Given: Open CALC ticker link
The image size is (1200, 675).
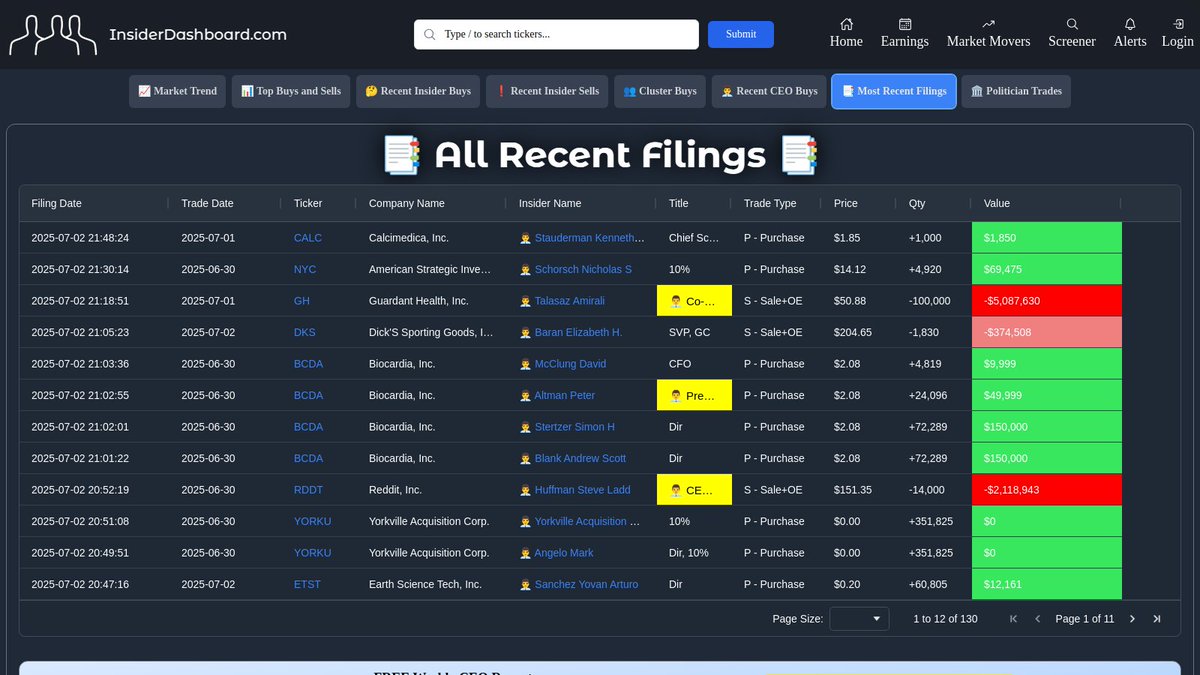Looking at the screenshot, I should (x=308, y=238).
